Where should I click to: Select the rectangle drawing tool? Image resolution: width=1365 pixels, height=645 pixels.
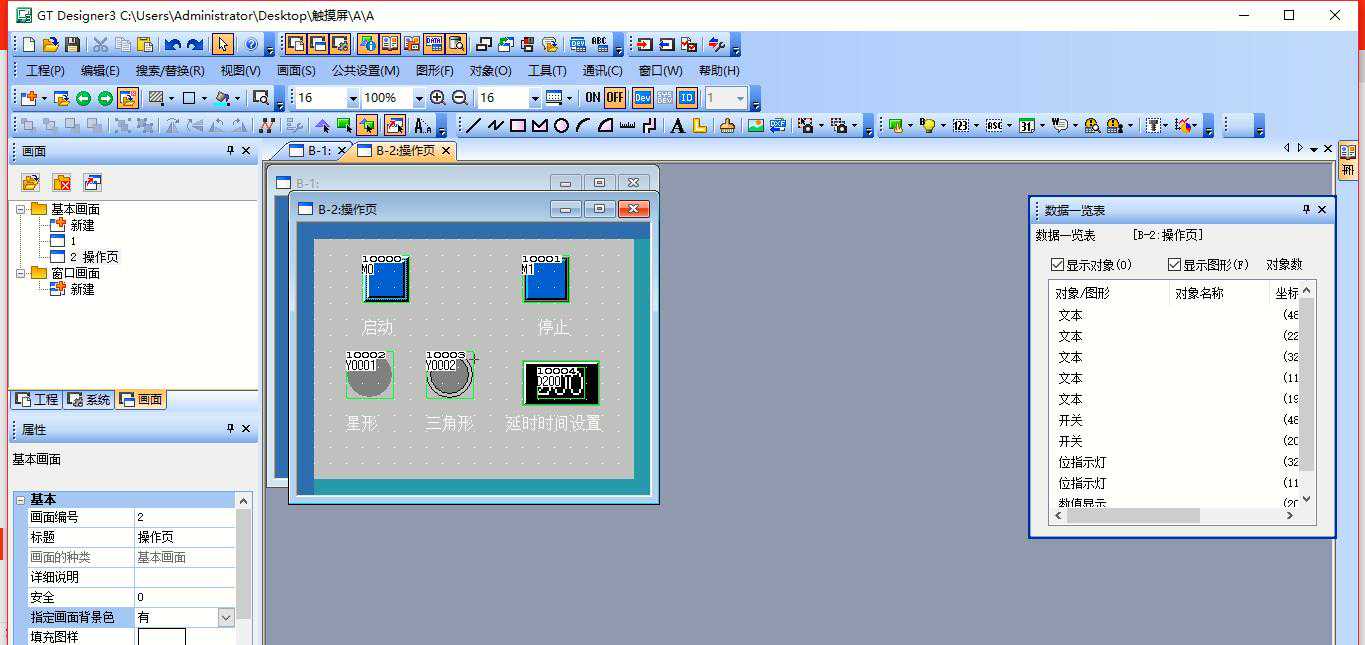(517, 125)
